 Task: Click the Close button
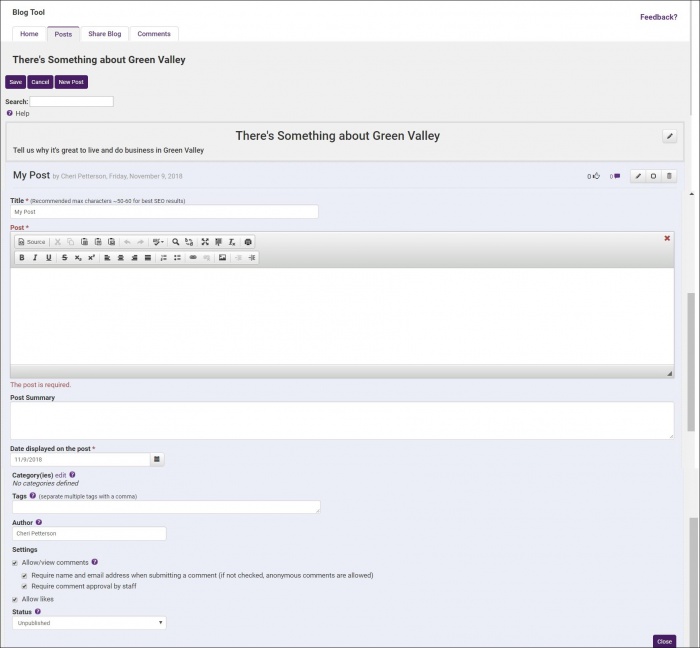pyautogui.click(x=664, y=641)
